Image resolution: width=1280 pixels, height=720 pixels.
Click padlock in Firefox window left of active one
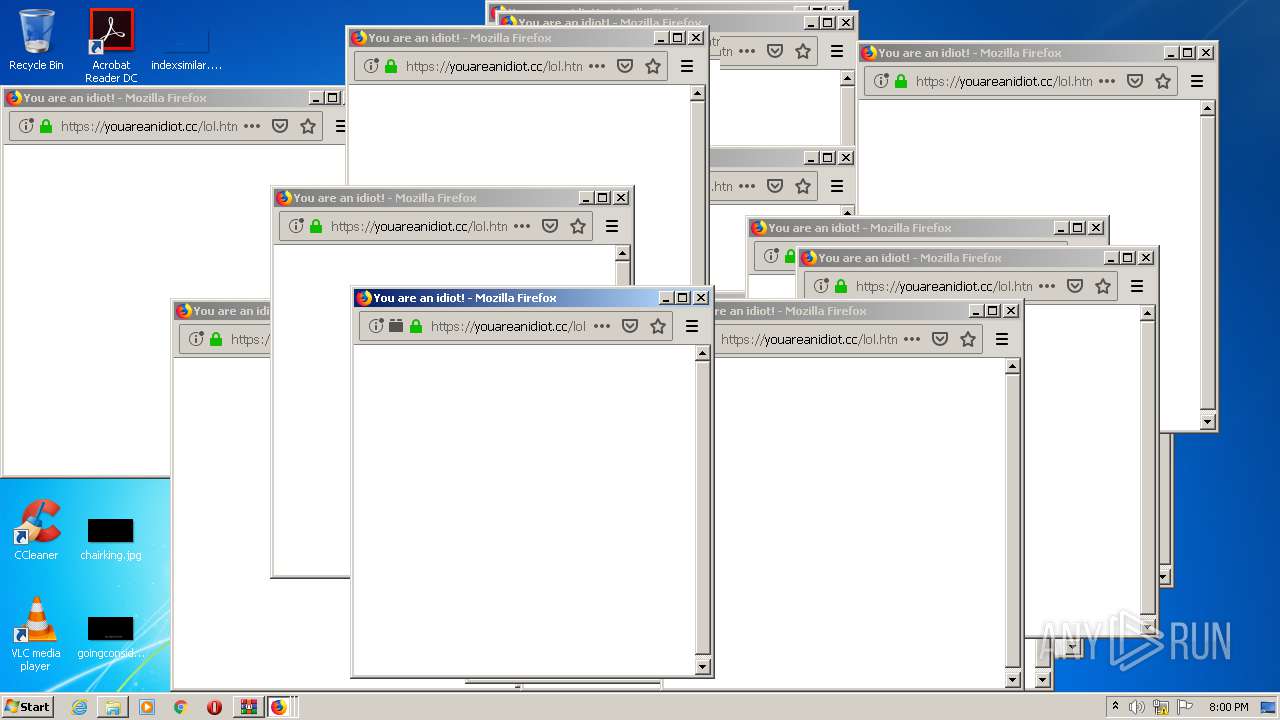316,226
